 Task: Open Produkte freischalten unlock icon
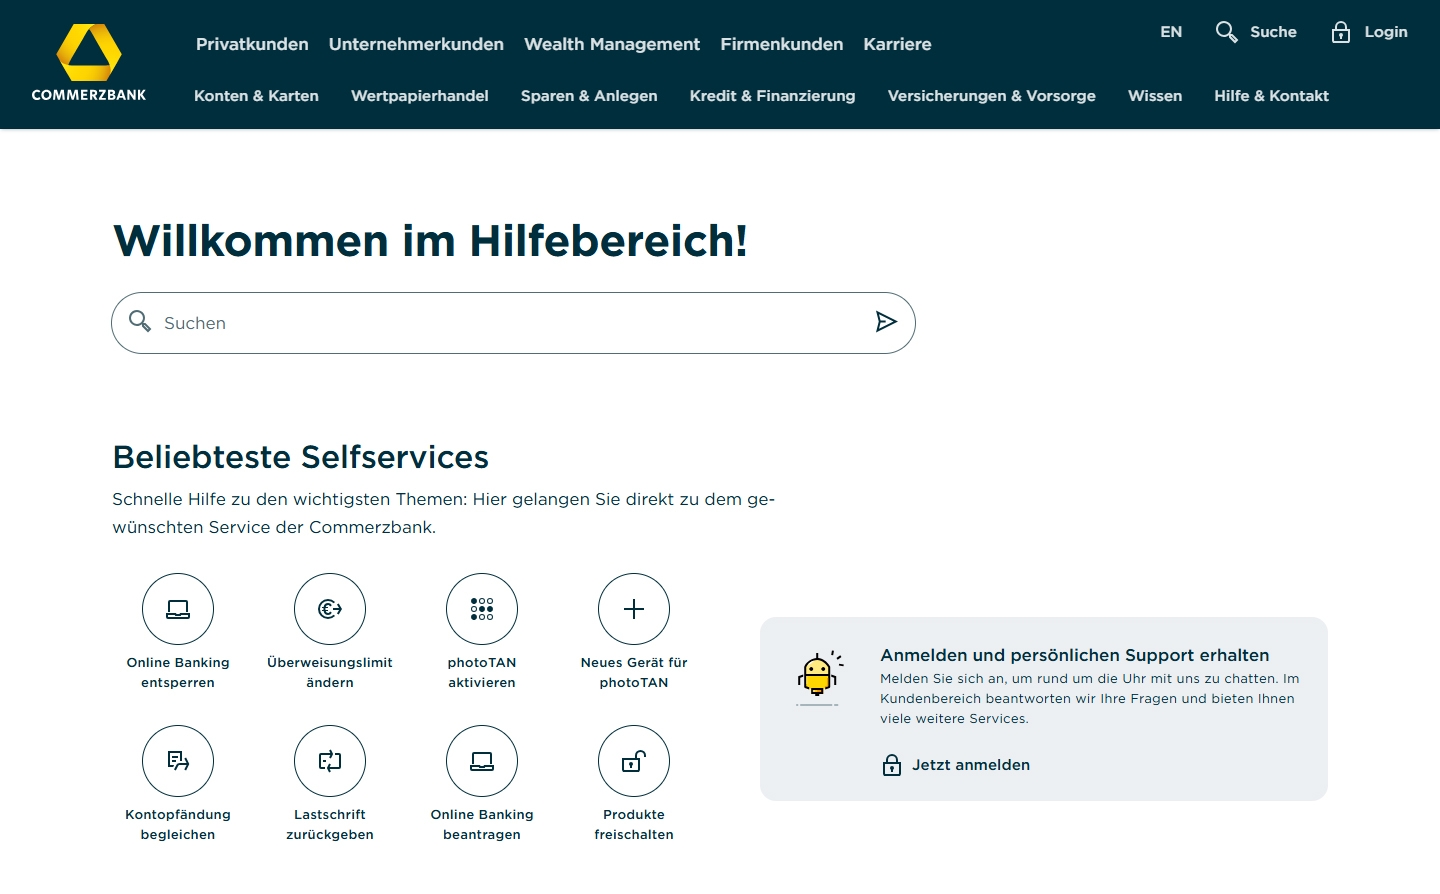click(x=634, y=761)
